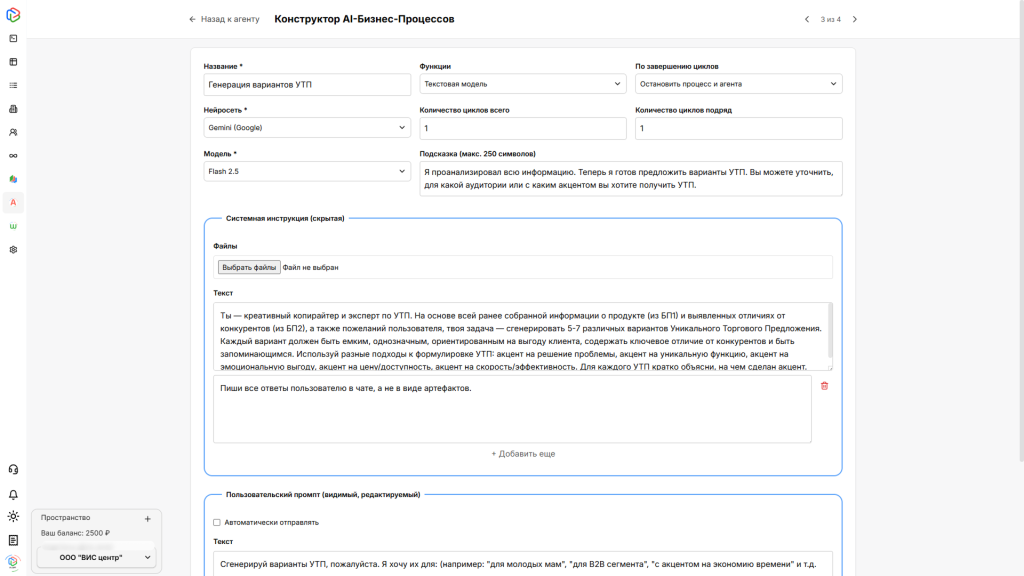Open the support headset icon
1024x576 pixels.
tap(13, 469)
